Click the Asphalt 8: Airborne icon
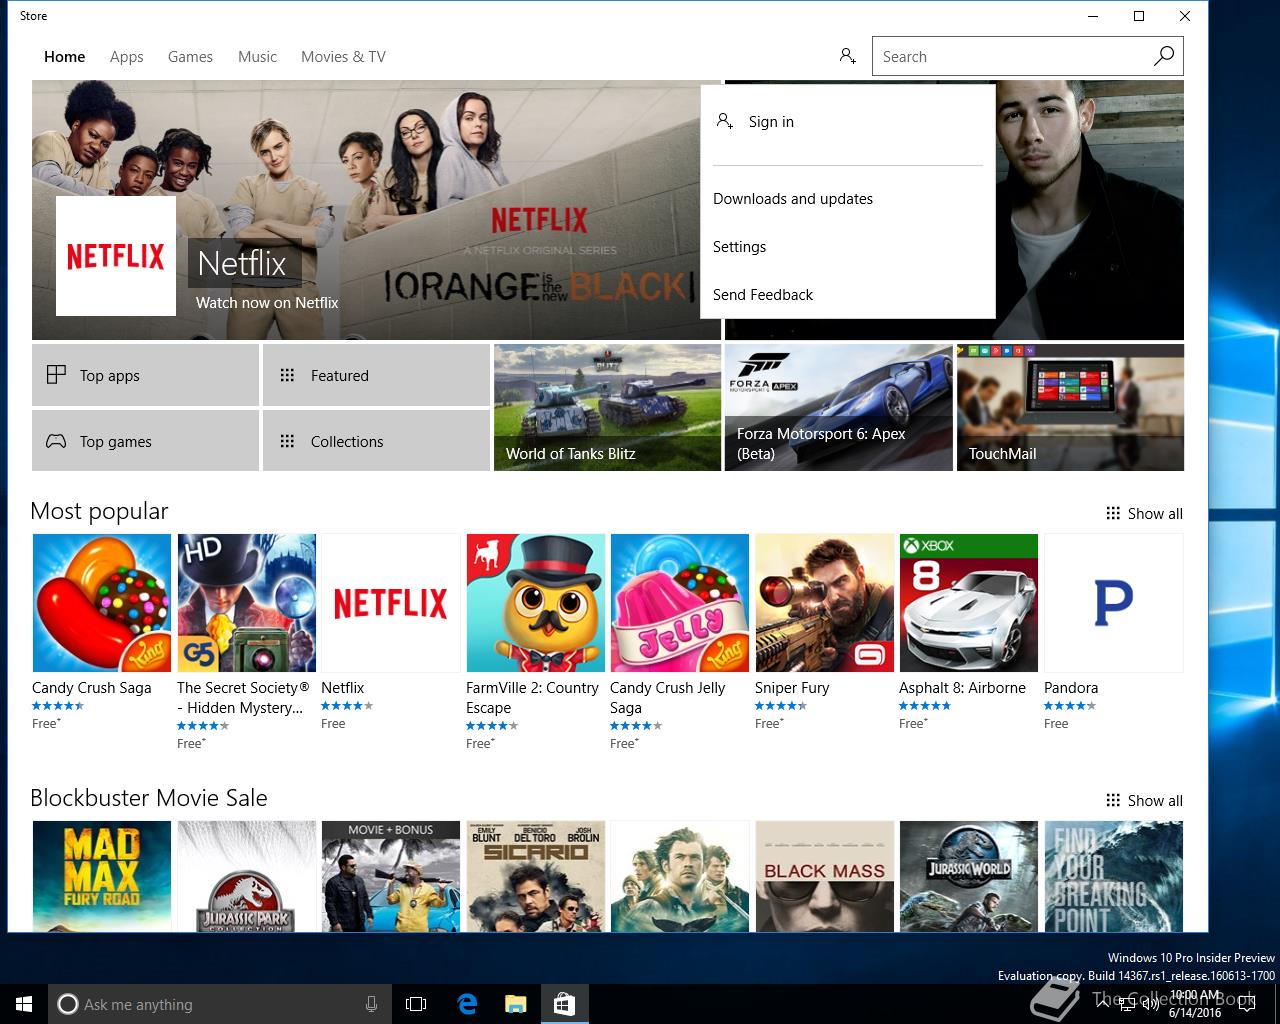The height and width of the screenshot is (1024, 1280). click(x=969, y=603)
